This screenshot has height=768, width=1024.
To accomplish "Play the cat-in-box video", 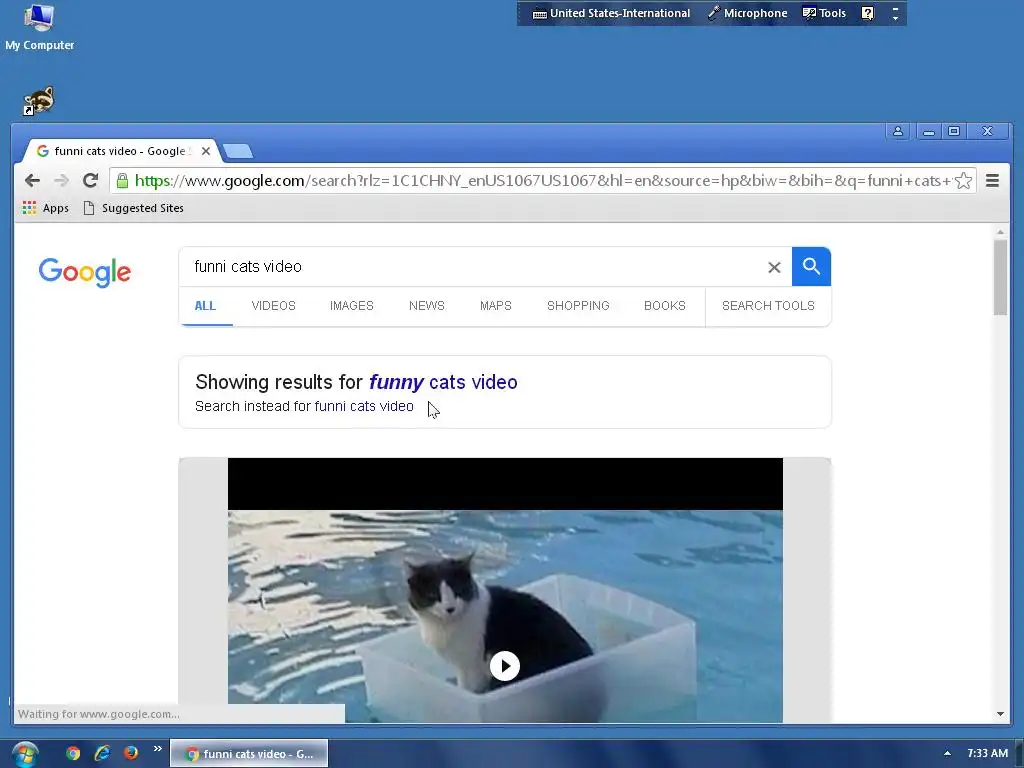I will pyautogui.click(x=505, y=665).
